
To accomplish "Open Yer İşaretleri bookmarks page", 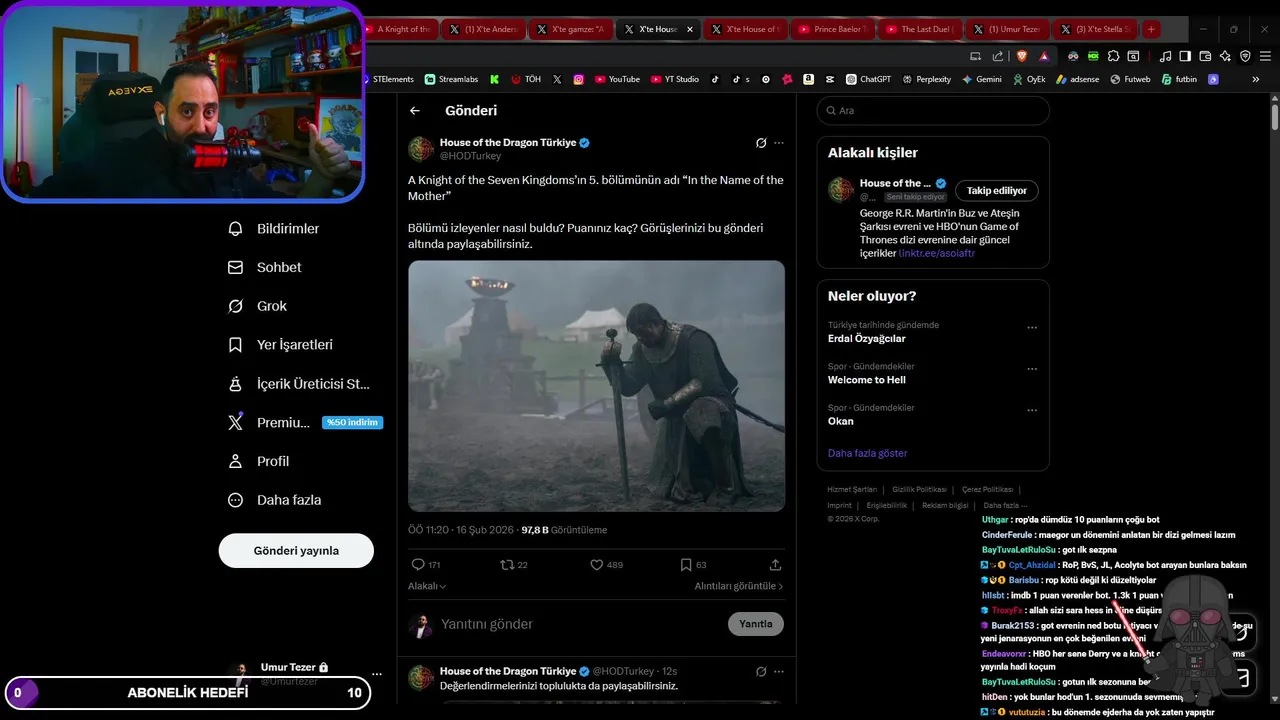I will 280,345.
